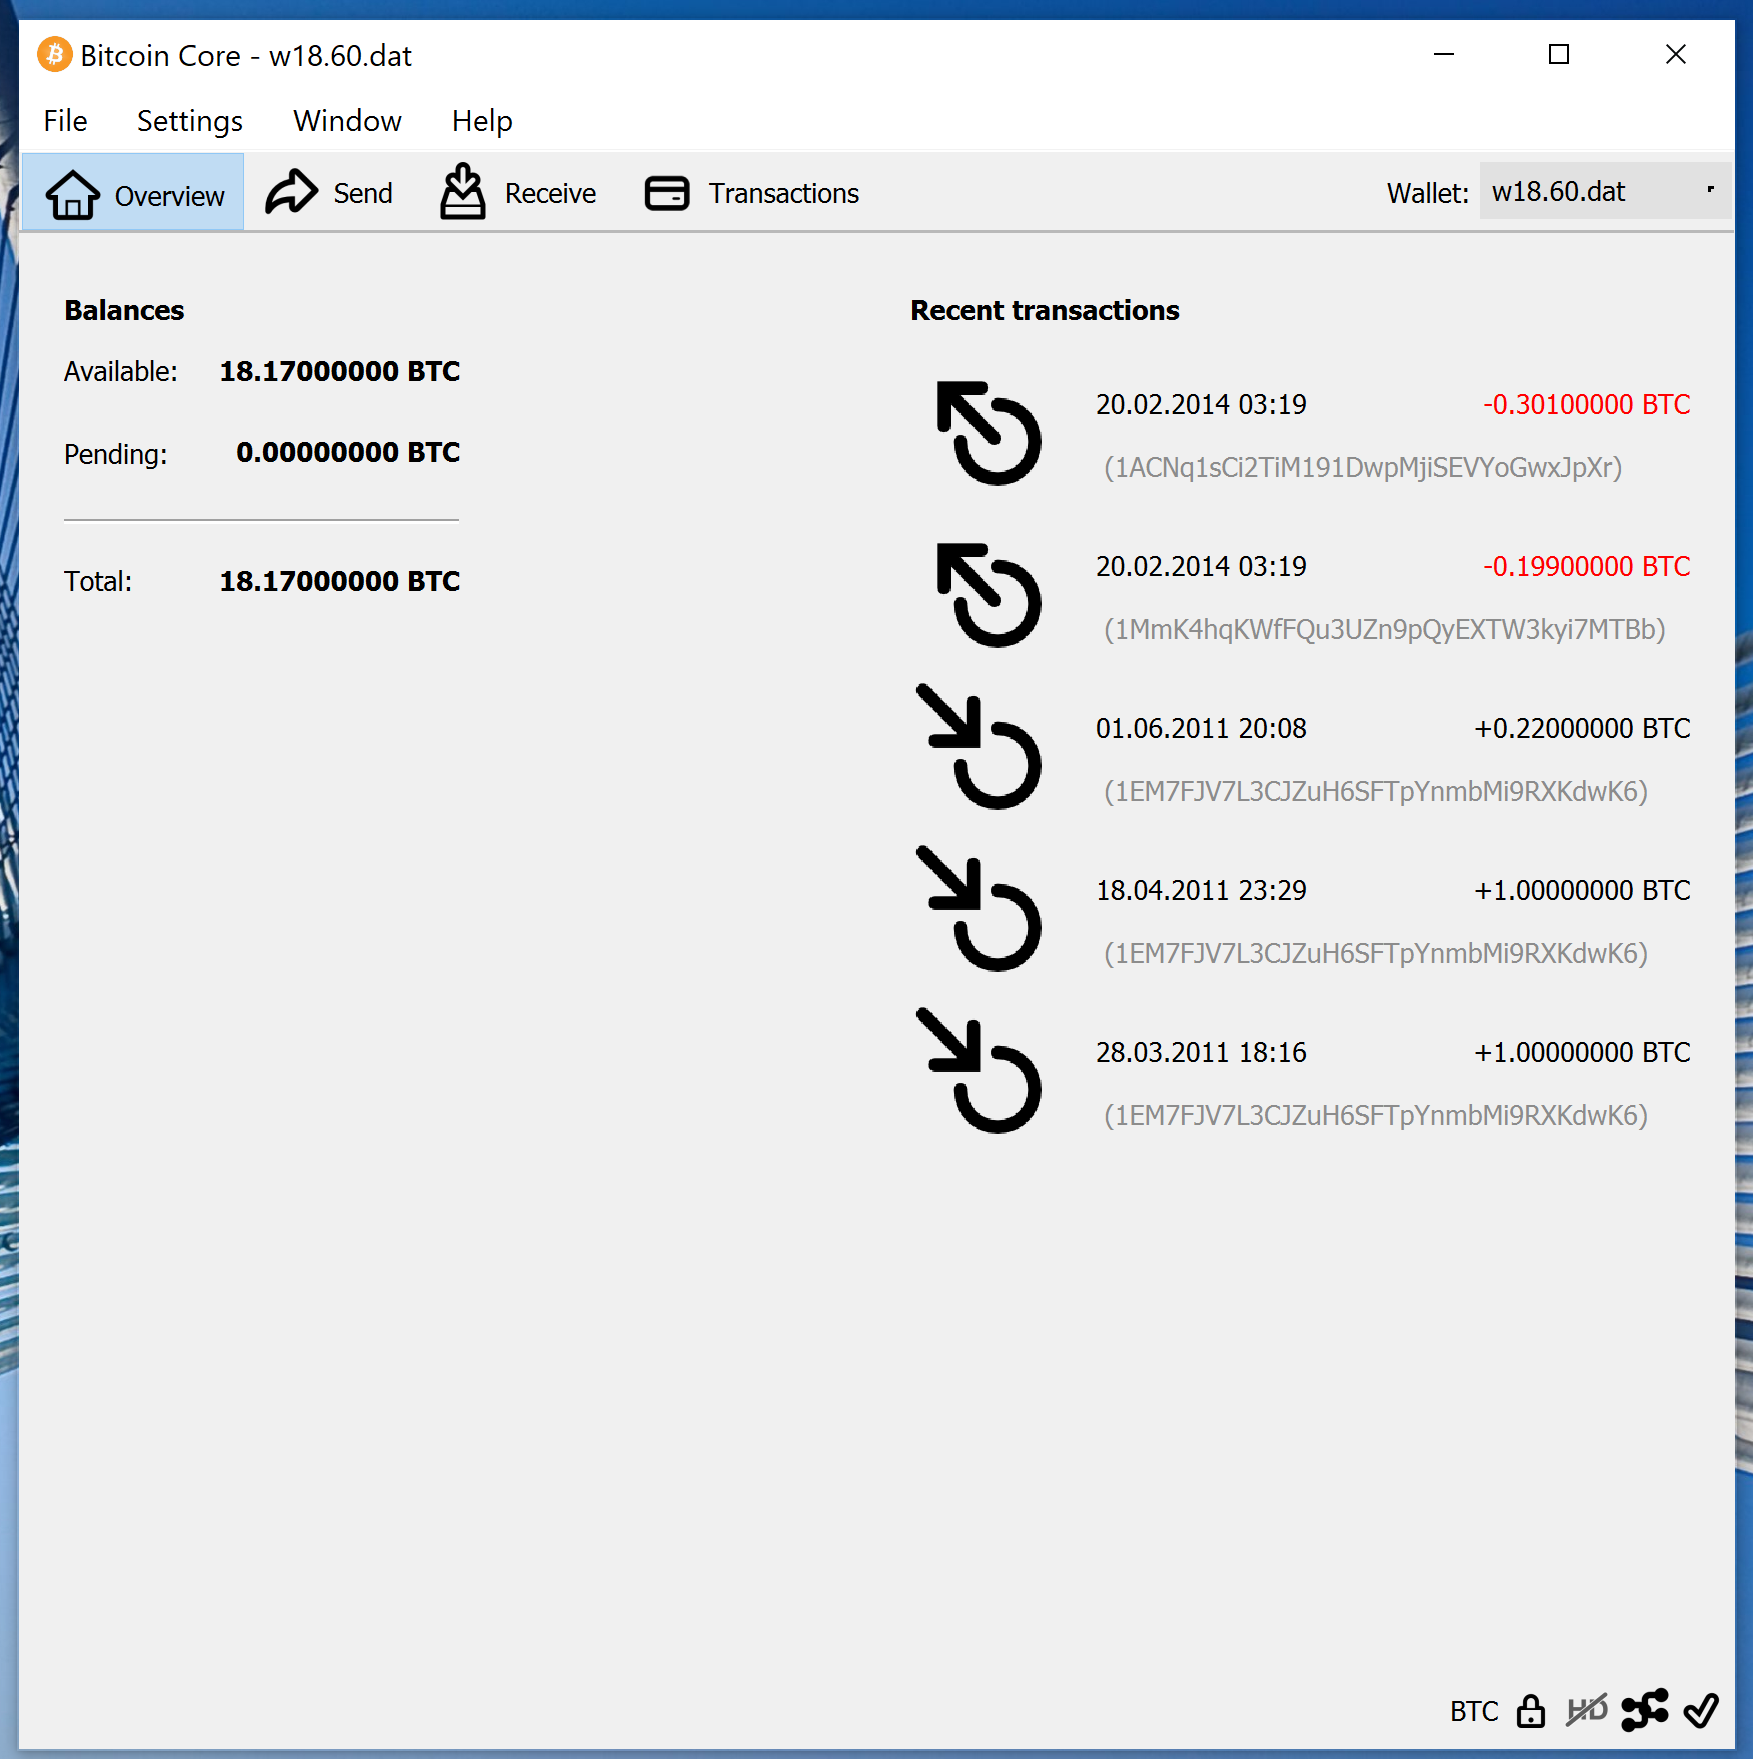The width and height of the screenshot is (1753, 1759).
Task: Maximize the Bitcoin Core window
Action: [1558, 55]
